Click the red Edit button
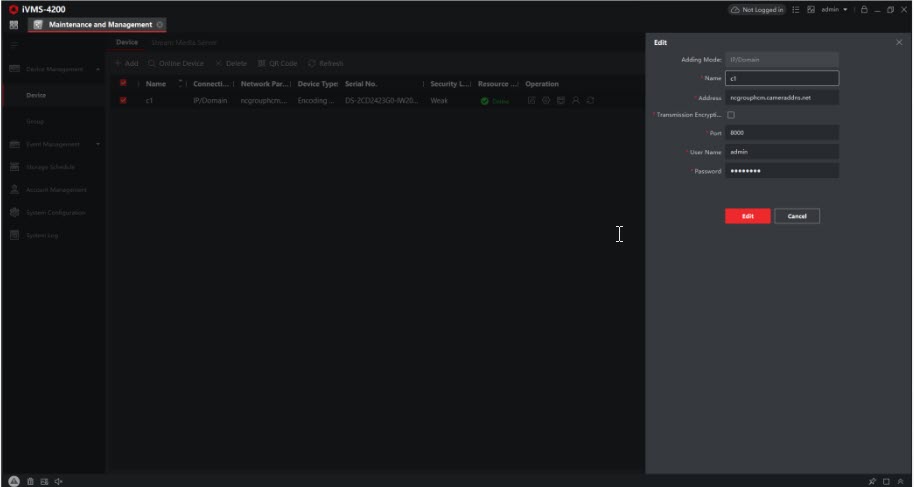914x487 pixels. (x=747, y=216)
